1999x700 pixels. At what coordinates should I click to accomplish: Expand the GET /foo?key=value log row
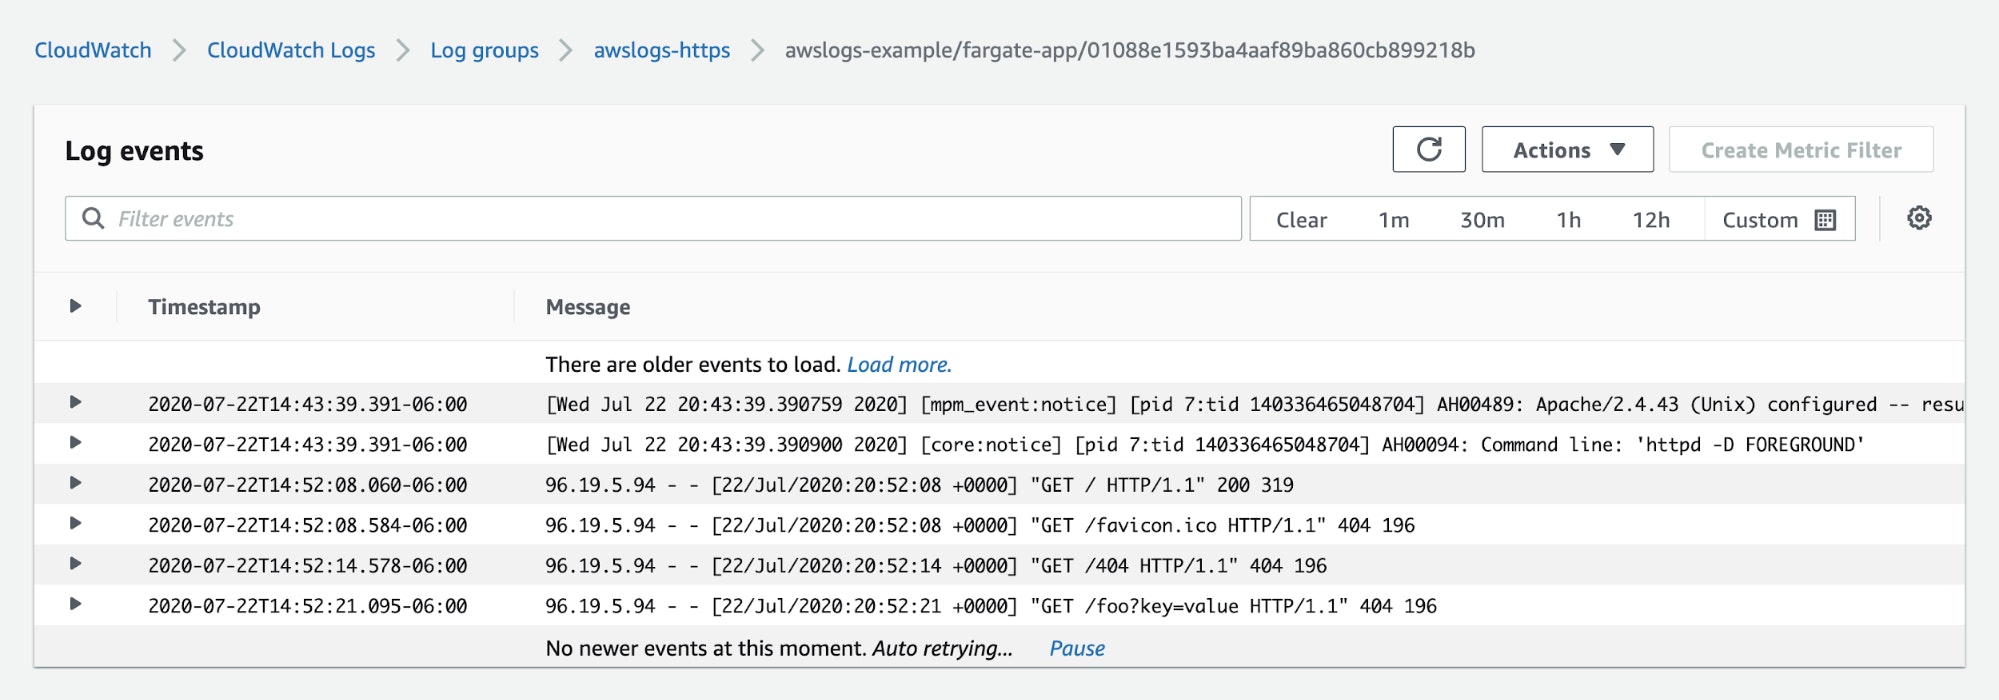pyautogui.click(x=75, y=604)
